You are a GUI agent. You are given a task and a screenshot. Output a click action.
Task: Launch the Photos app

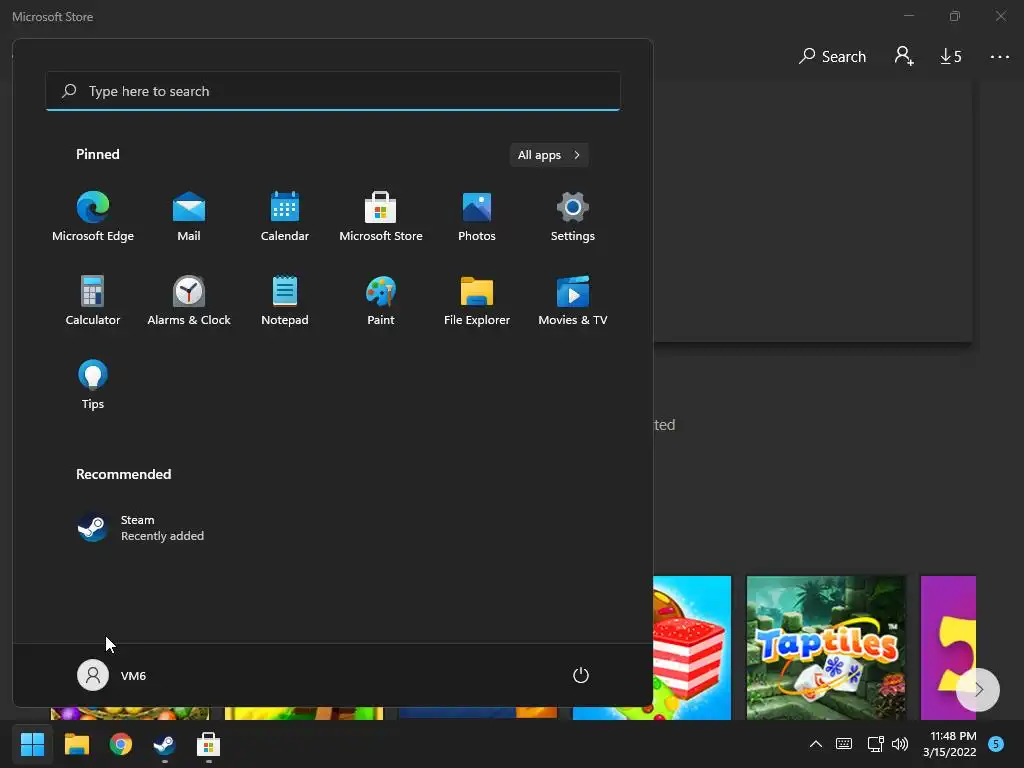coord(477,217)
